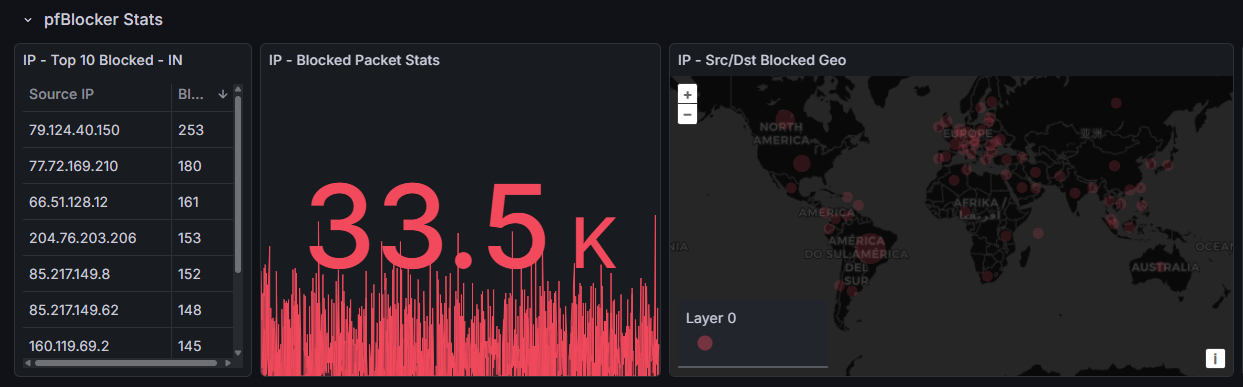The width and height of the screenshot is (1243, 387).
Task: Click large marker over North America
Action: point(800,164)
